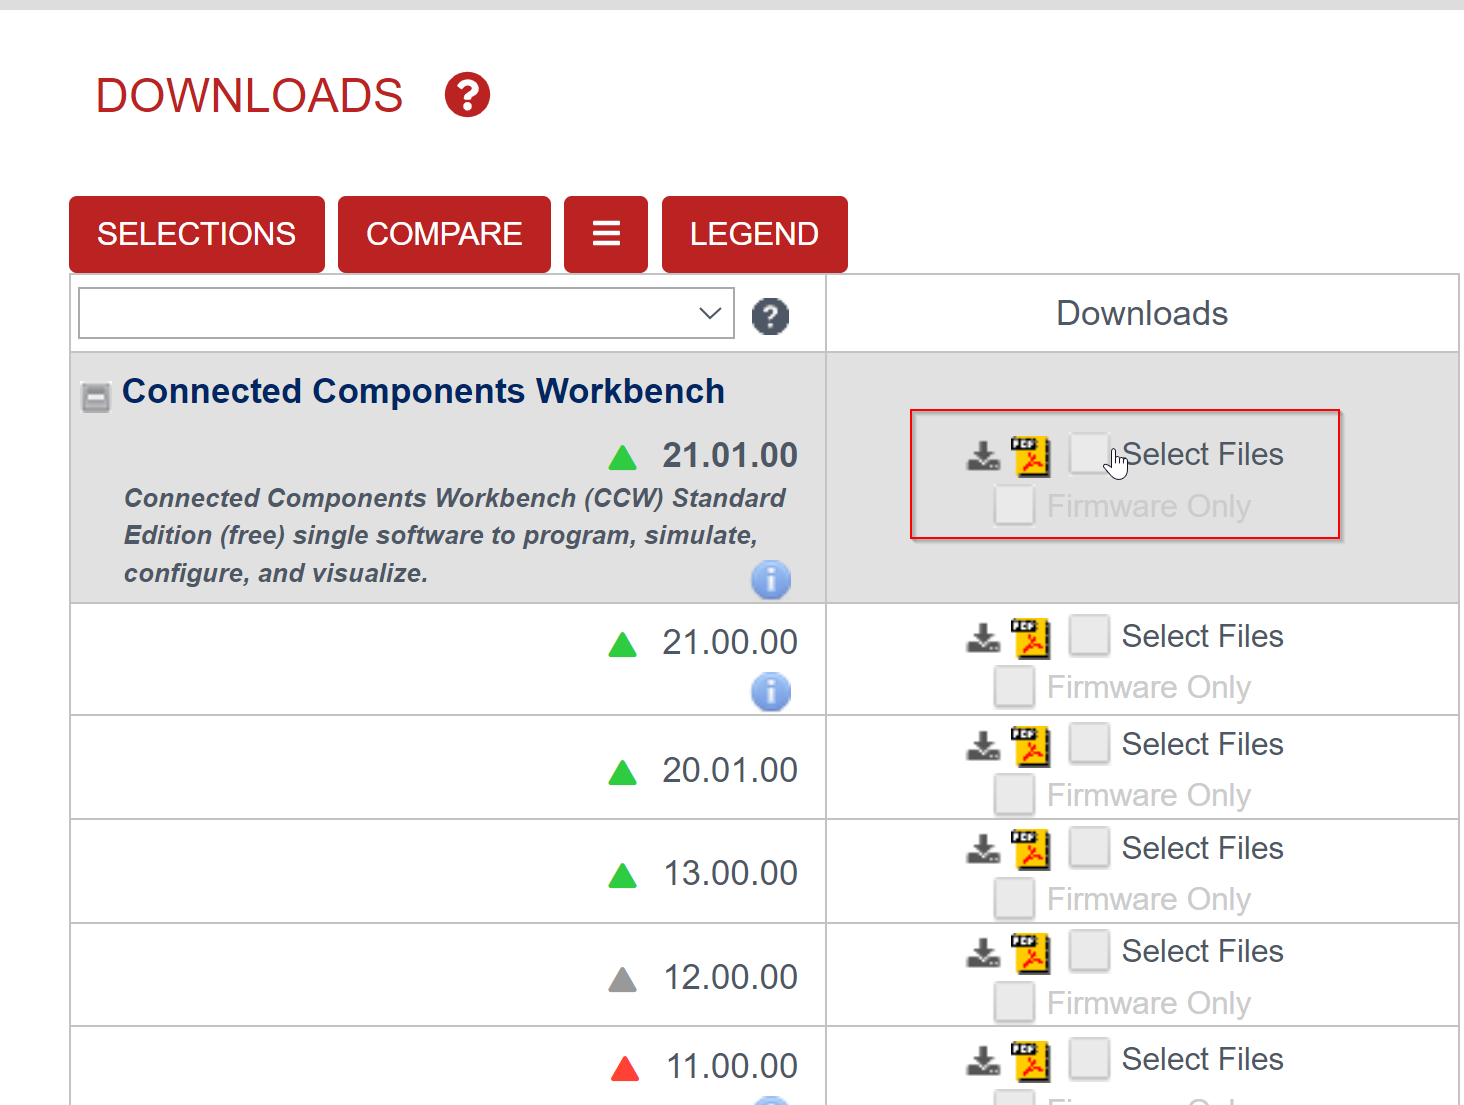The image size is (1464, 1105).
Task: Select version 21.01.00 text
Action: point(730,455)
